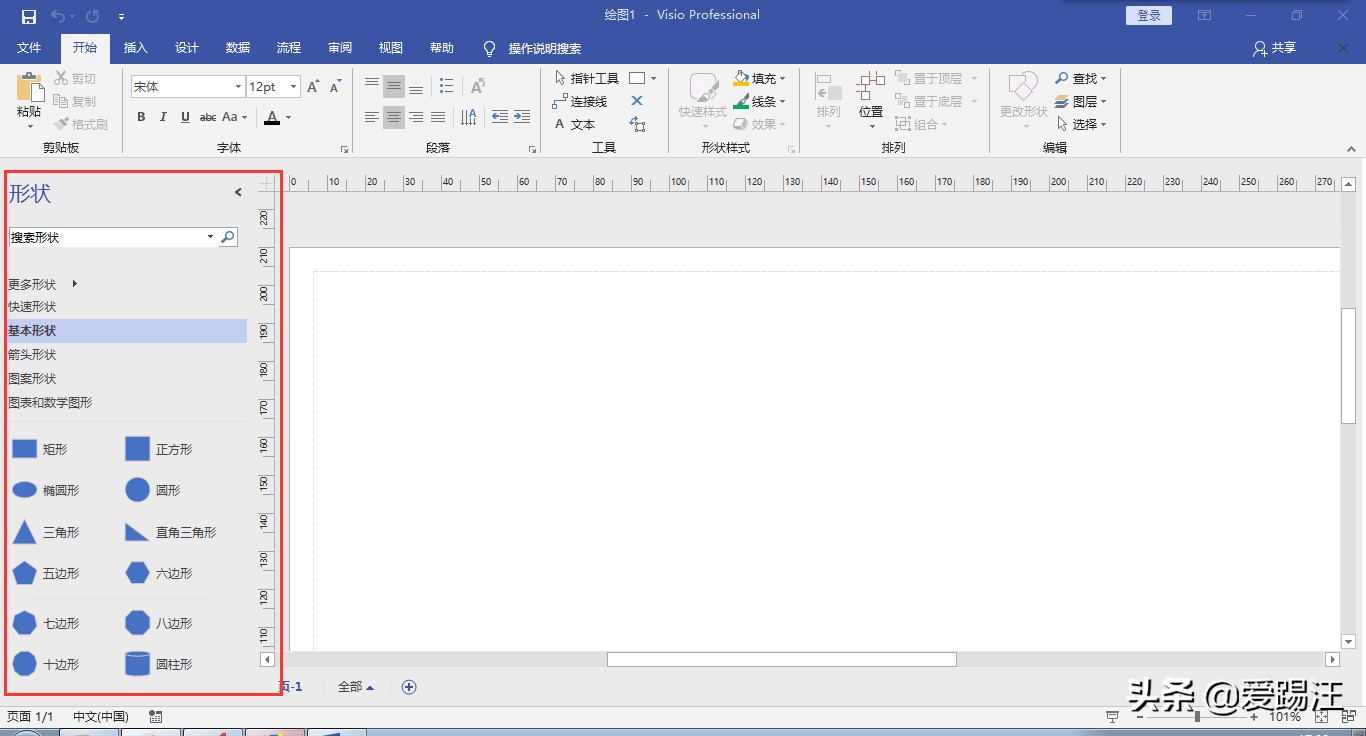
Task: Switch to the 视图 View tab
Action: click(391, 48)
